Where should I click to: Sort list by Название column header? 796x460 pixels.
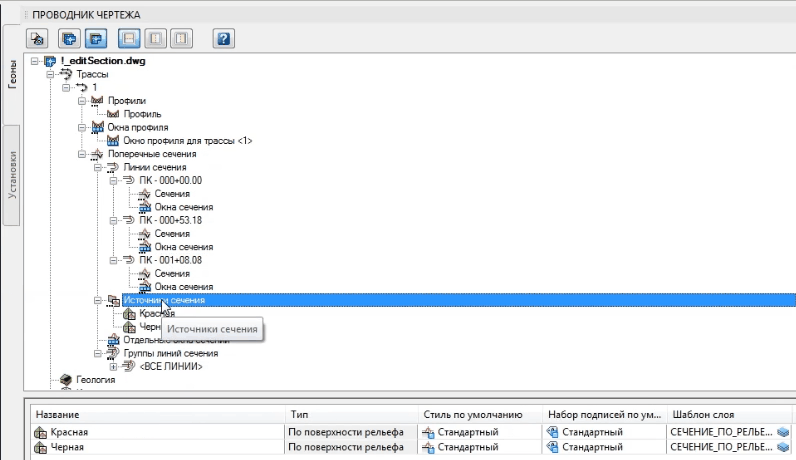click(x=58, y=413)
